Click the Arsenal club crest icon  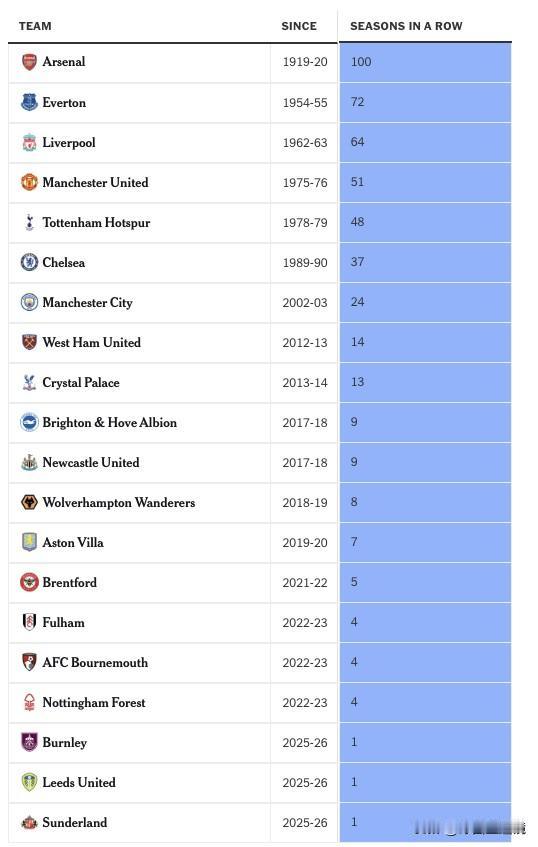pyautogui.click(x=29, y=62)
